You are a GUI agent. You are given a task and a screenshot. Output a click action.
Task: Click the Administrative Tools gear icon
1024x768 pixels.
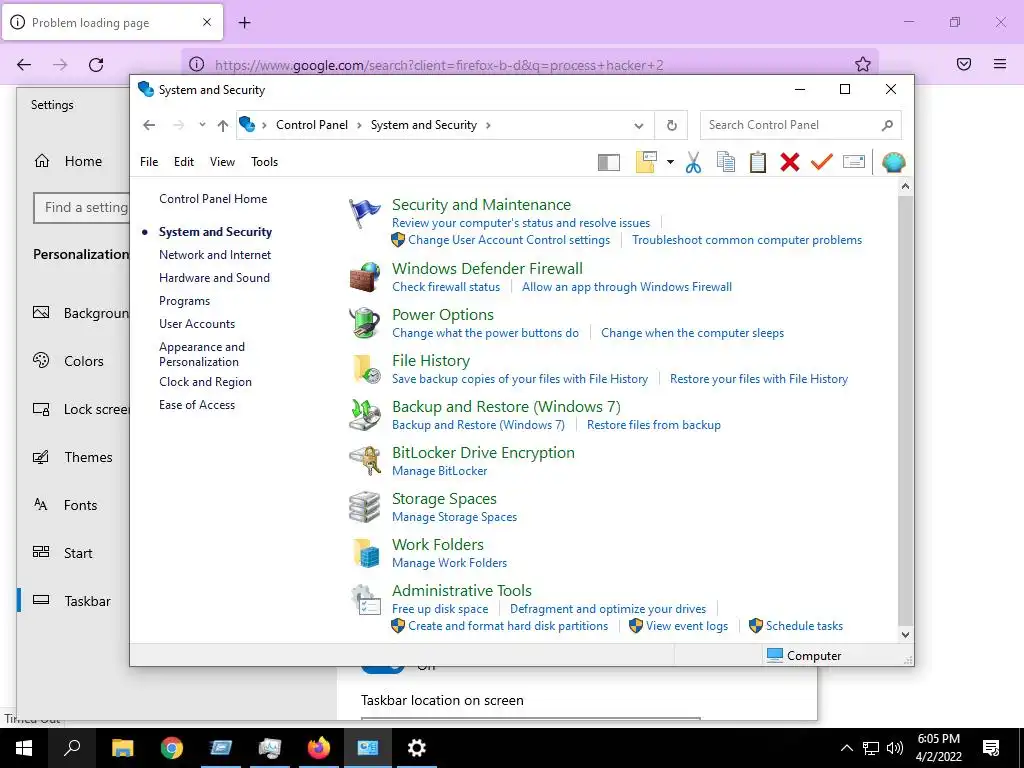point(364,600)
